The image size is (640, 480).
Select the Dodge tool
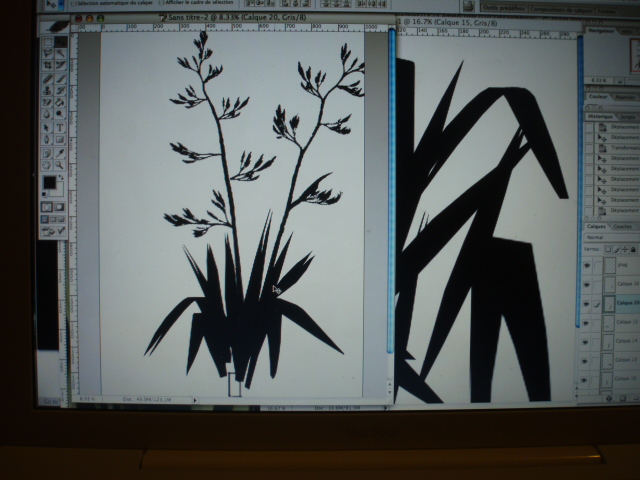tap(60, 114)
